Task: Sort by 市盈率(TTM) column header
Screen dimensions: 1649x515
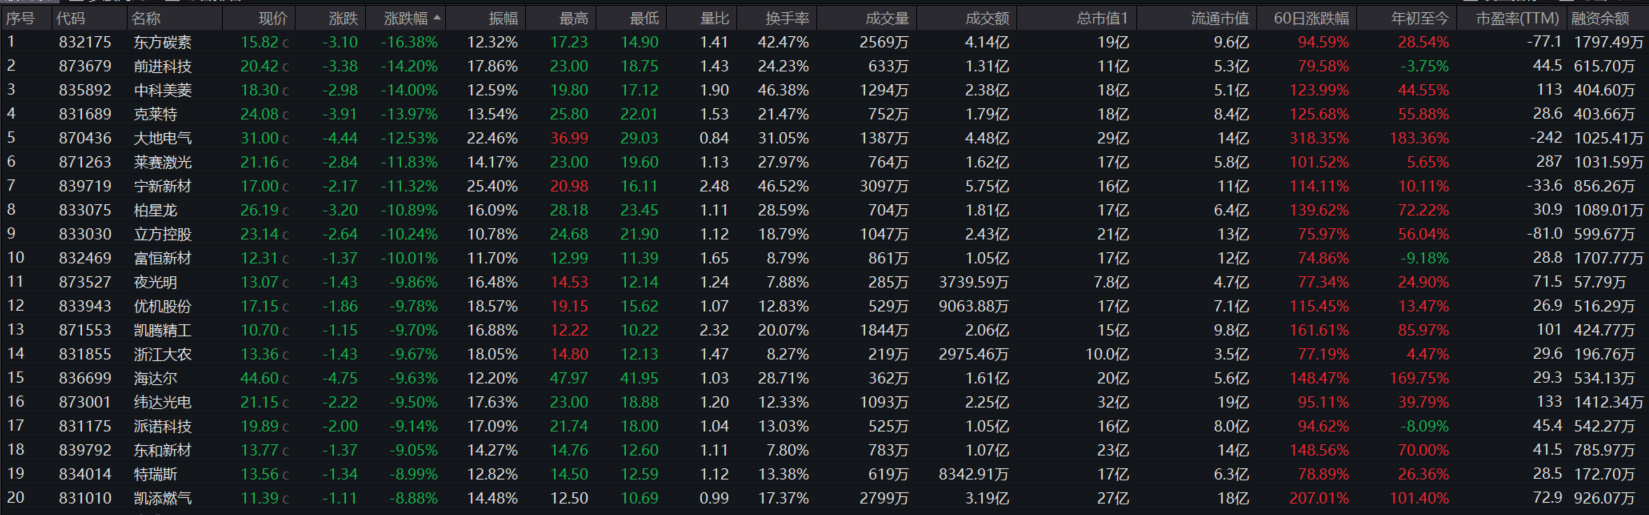Action: (x=1517, y=18)
